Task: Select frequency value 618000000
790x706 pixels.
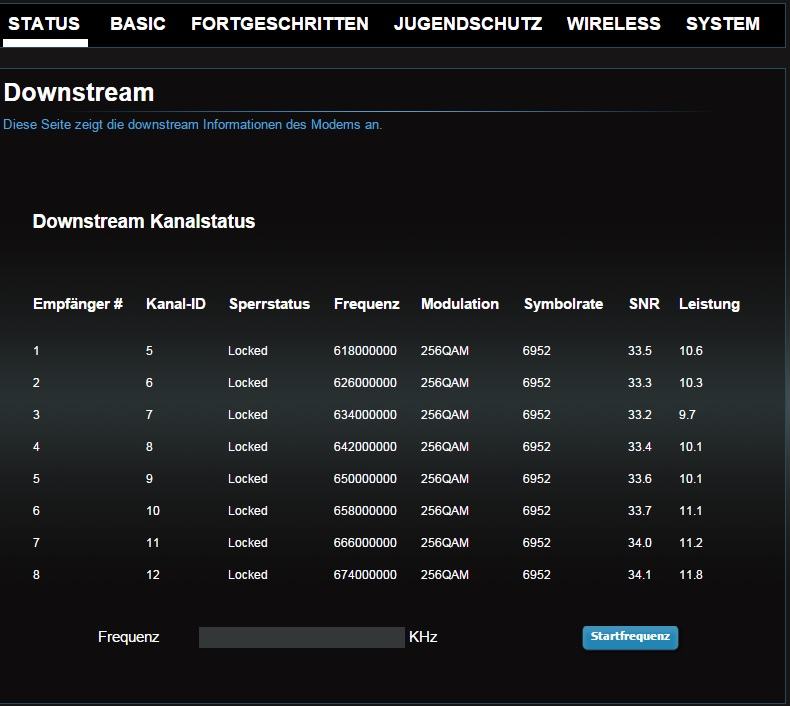Action: tap(365, 351)
